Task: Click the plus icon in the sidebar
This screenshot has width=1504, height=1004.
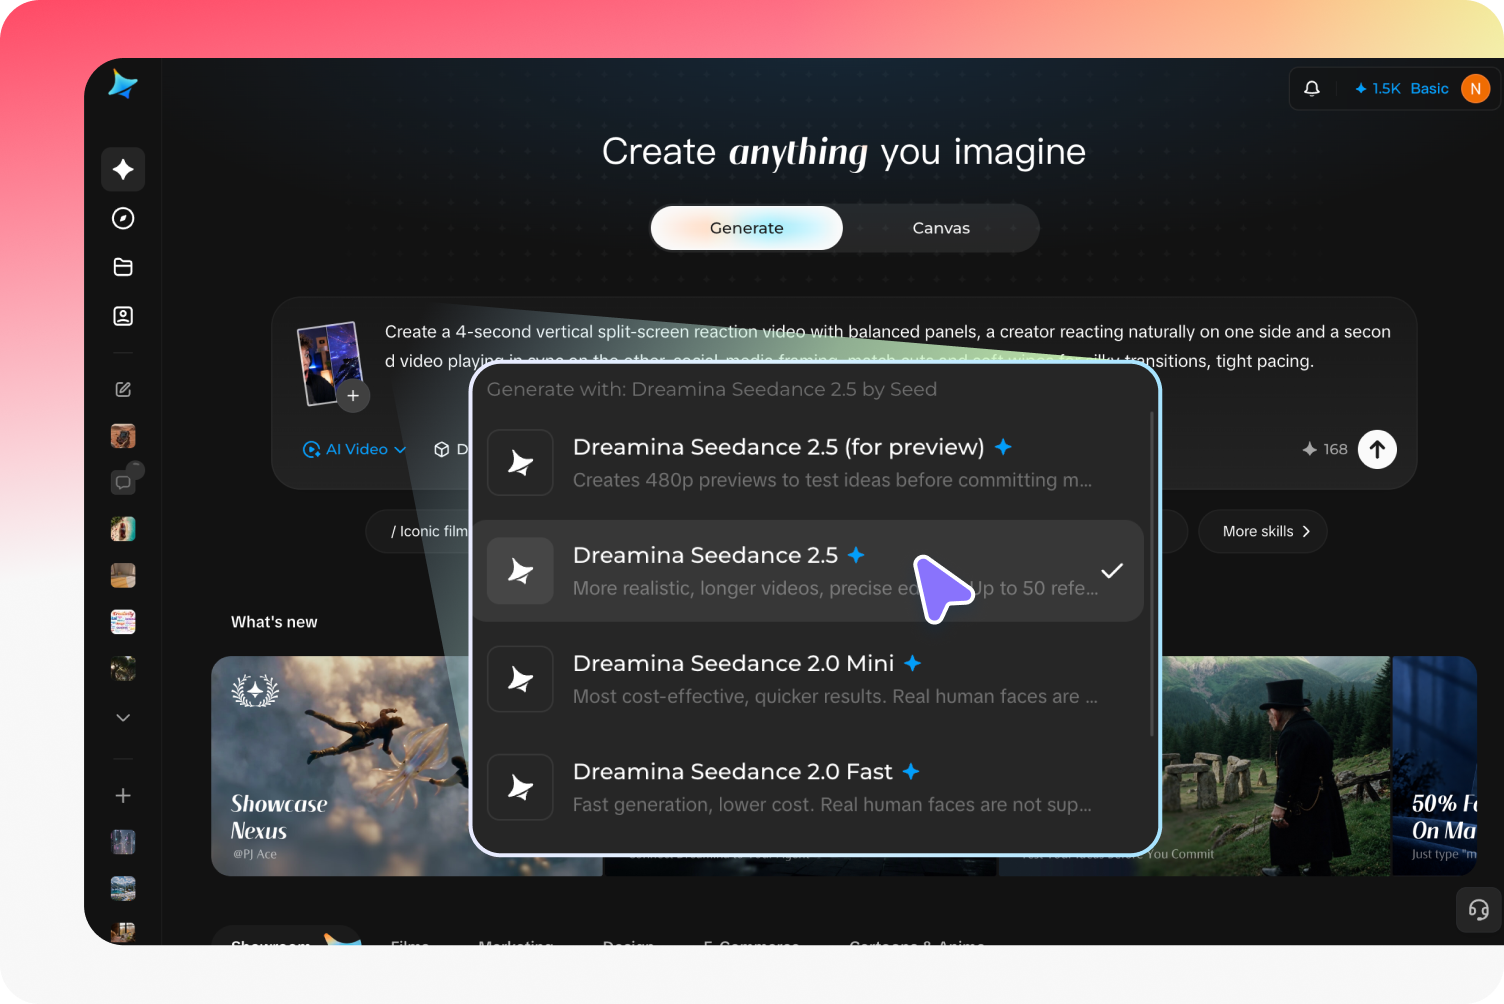Action: (x=123, y=795)
